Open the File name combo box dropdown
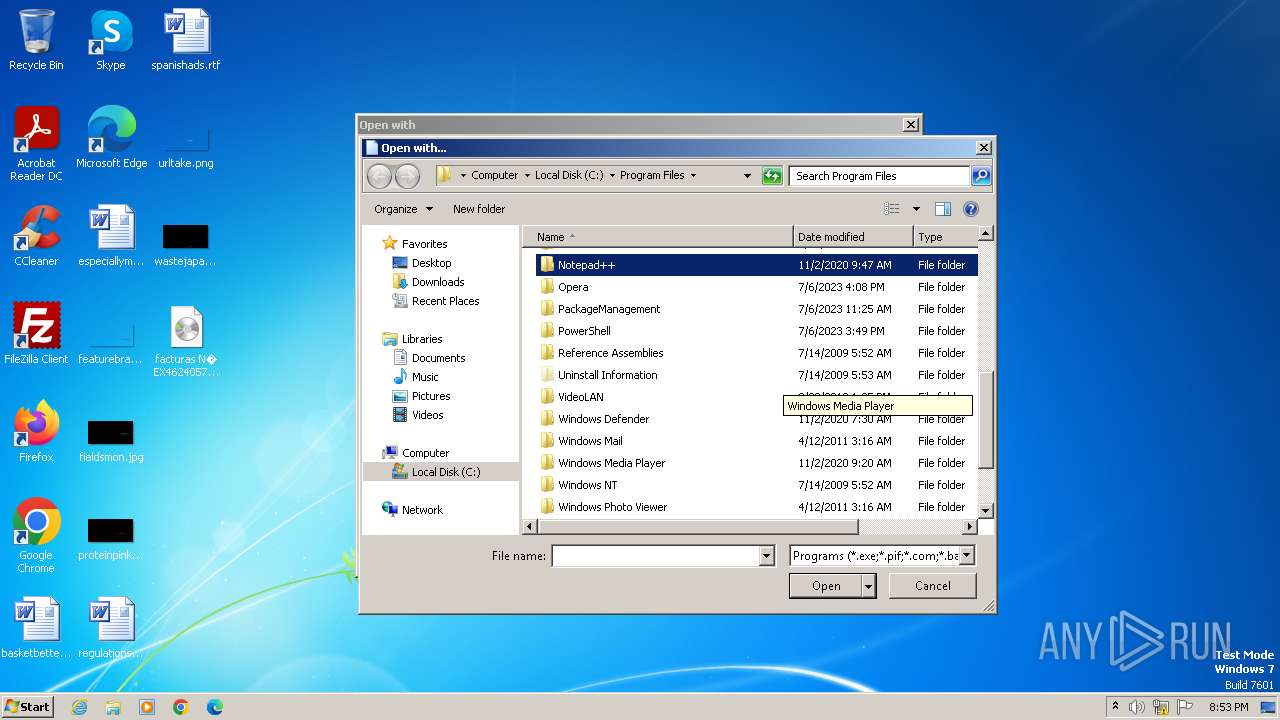 point(767,556)
